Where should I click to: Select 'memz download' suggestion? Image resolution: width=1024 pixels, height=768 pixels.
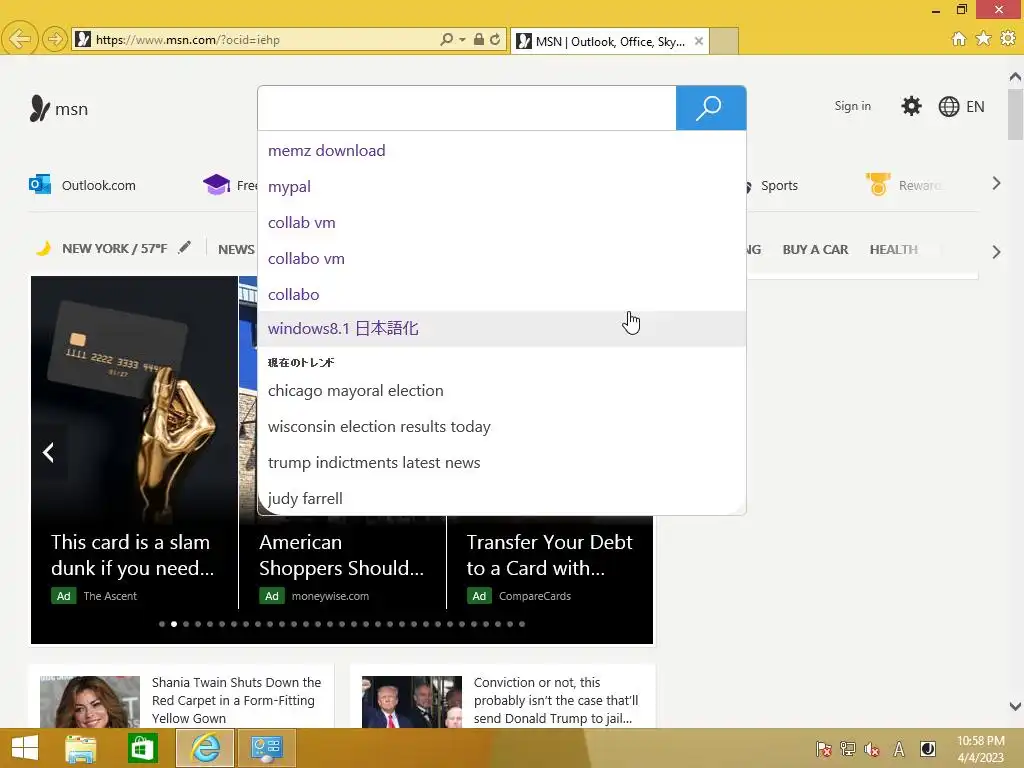(502, 151)
